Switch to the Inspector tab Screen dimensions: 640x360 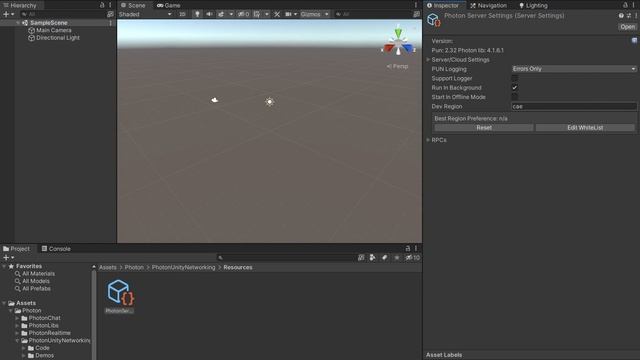click(443, 5)
